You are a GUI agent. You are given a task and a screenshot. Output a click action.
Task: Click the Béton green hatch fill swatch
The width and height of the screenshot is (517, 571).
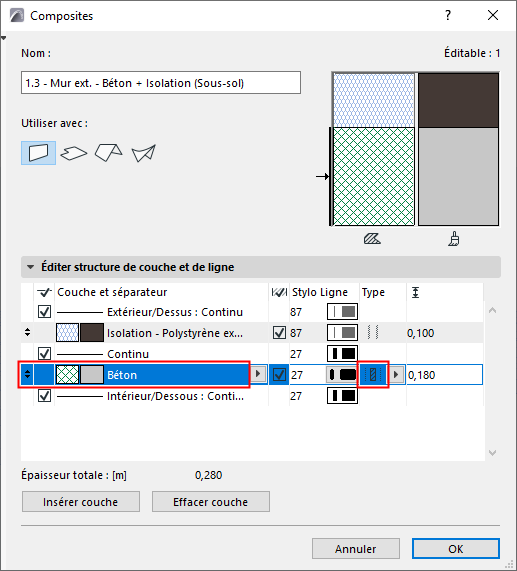(67, 374)
